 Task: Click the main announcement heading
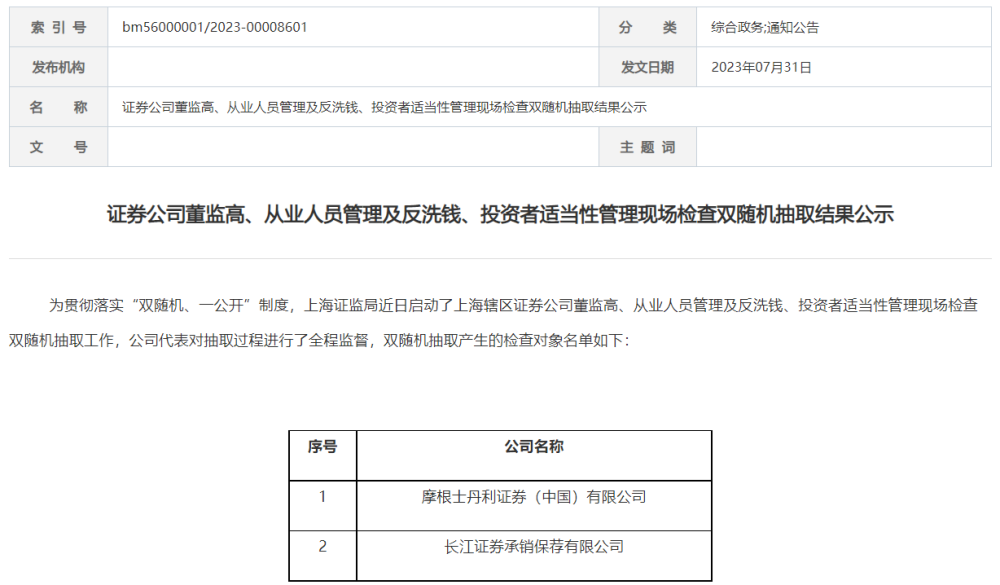click(500, 212)
